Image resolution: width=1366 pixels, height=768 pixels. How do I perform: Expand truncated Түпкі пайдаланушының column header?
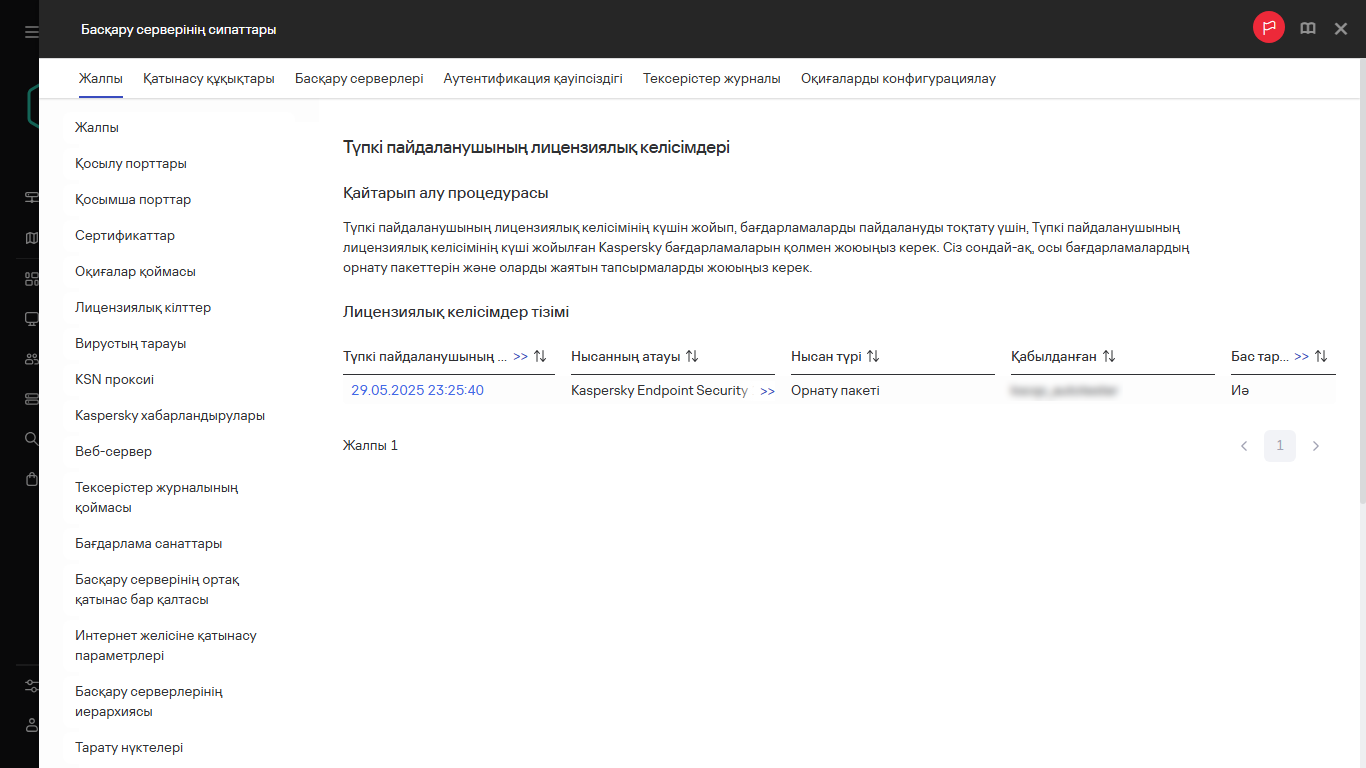click(x=520, y=357)
